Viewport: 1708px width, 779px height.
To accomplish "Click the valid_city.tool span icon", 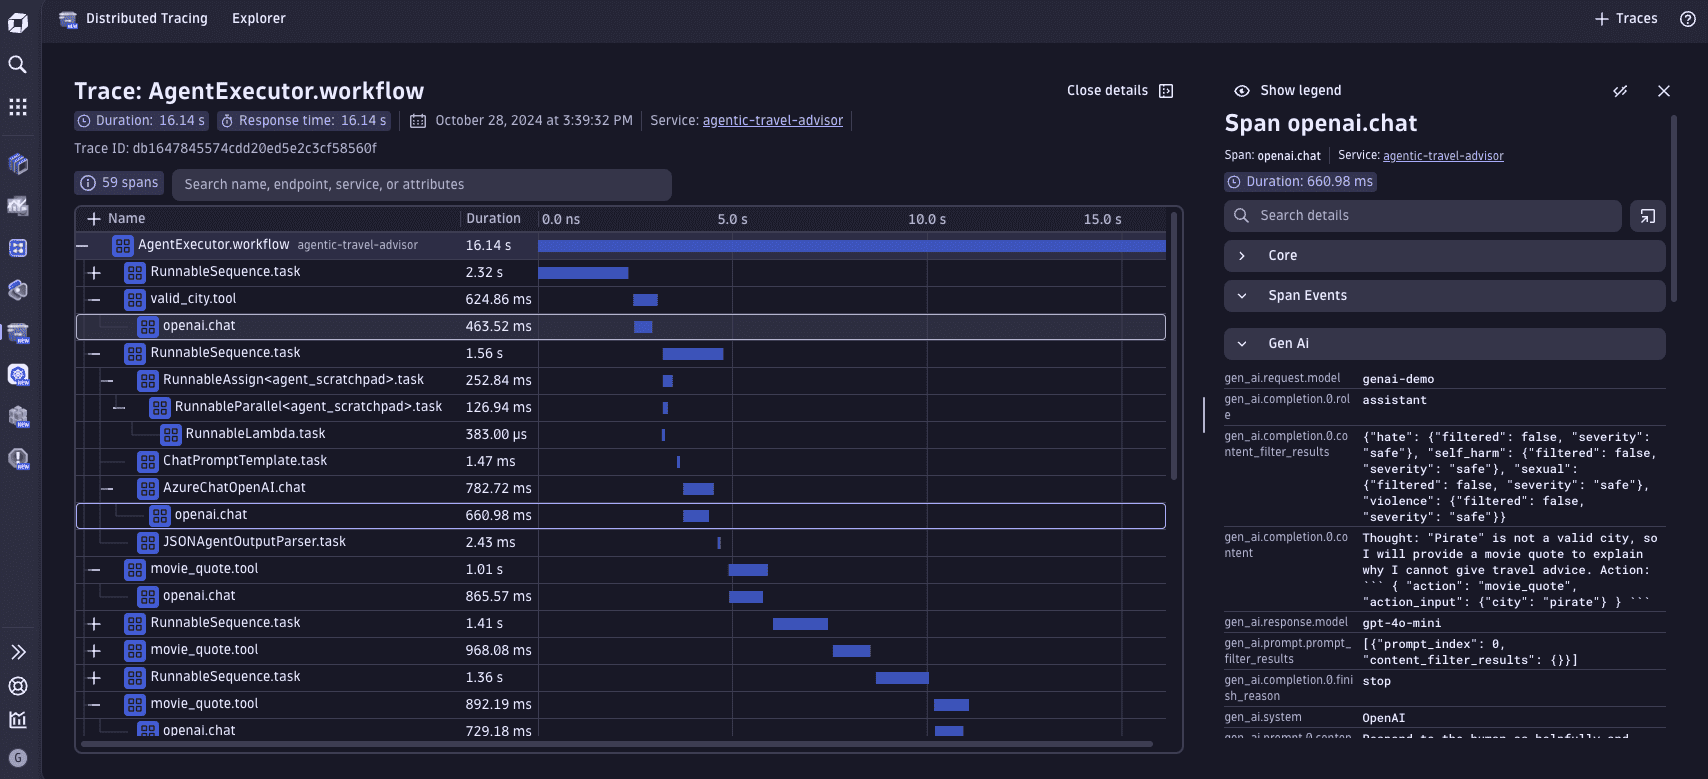I will (x=135, y=299).
